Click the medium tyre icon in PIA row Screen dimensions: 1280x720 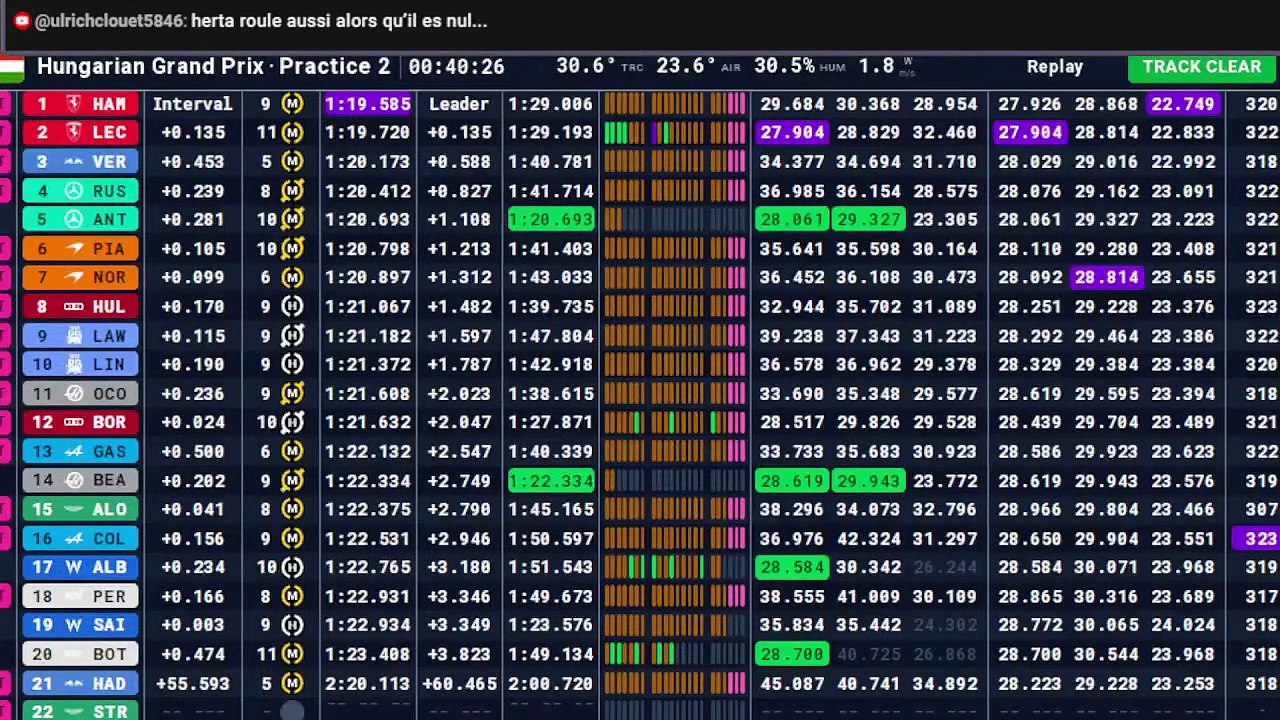click(x=292, y=248)
